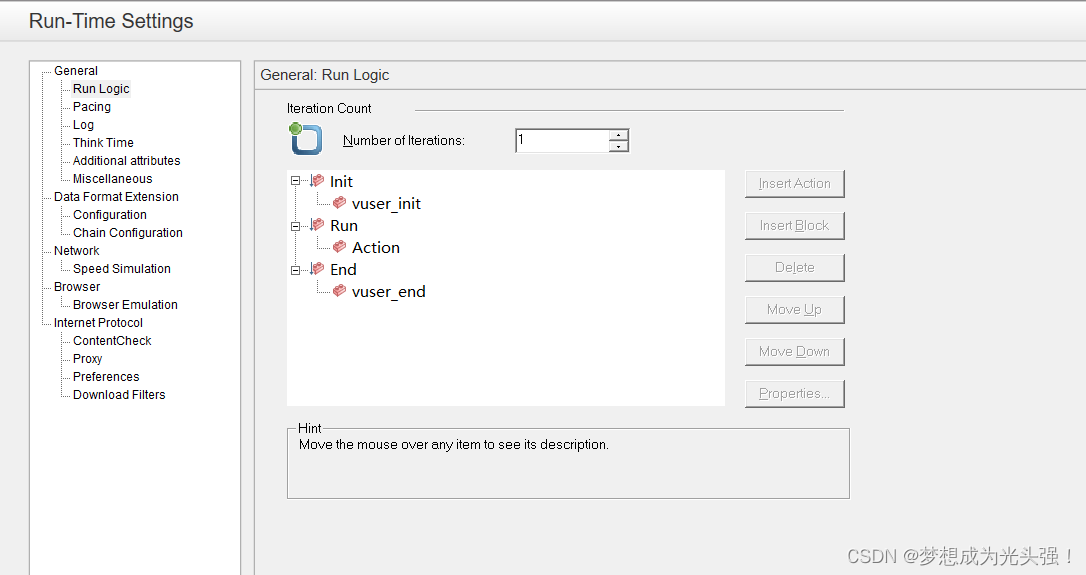The height and width of the screenshot is (575, 1086).
Task: Click the Iteration Count loop icon
Action: tap(305, 139)
